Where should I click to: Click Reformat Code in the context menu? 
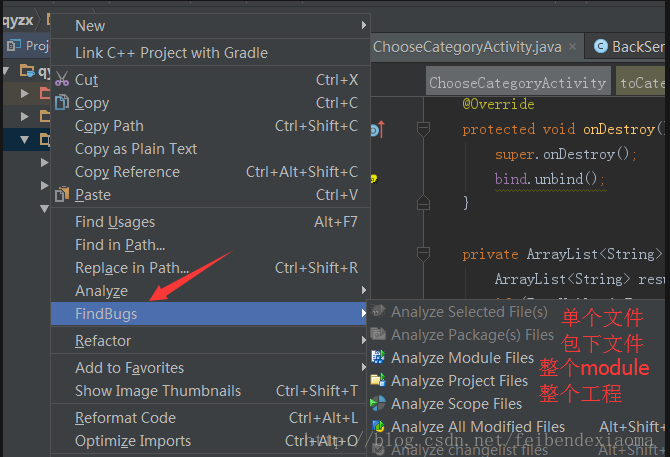tap(125, 418)
